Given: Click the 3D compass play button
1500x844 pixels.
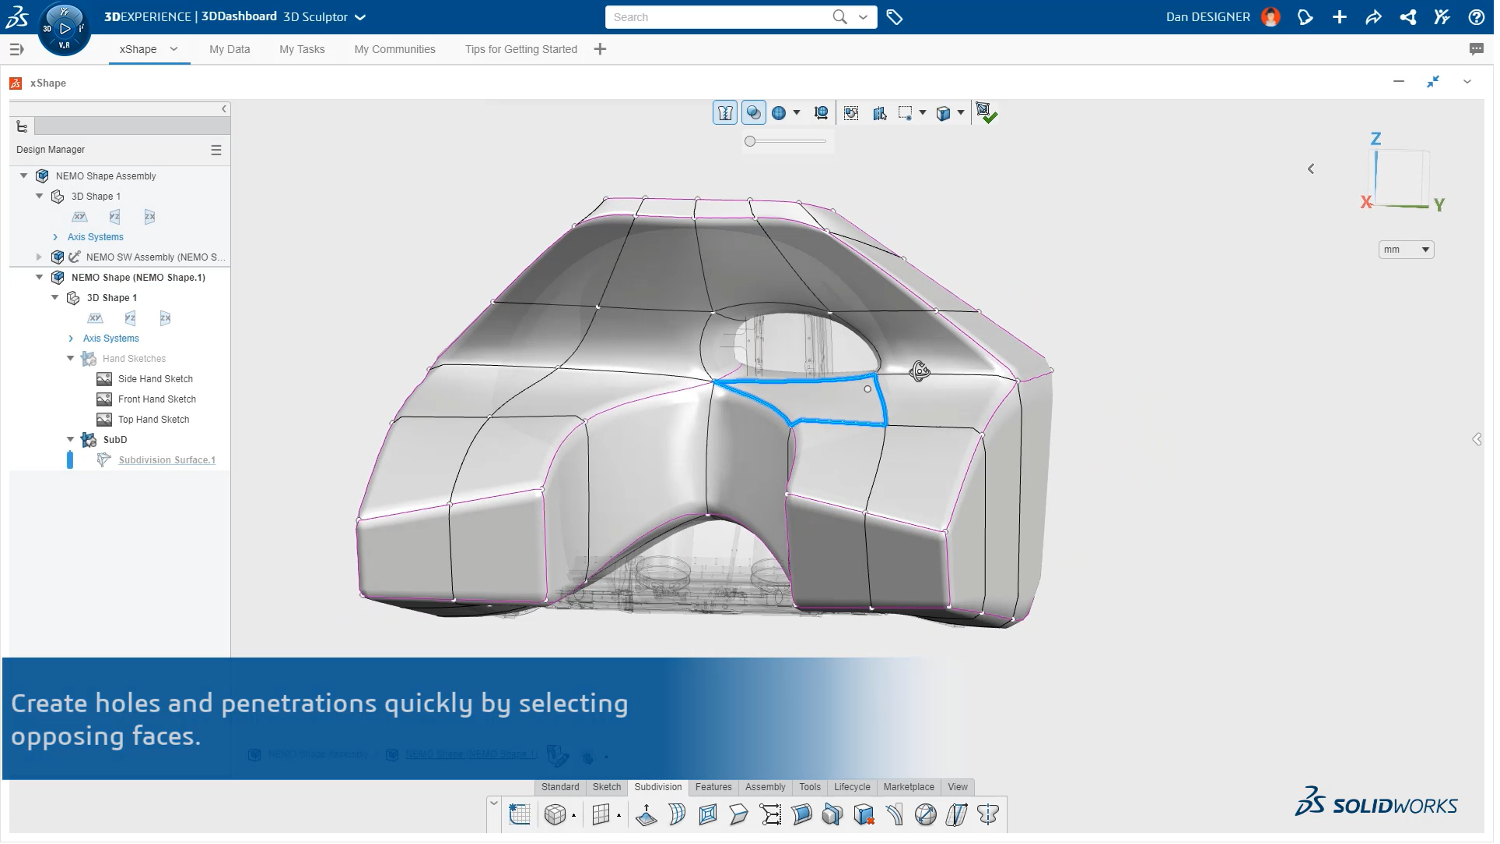Looking at the screenshot, I should pos(65,29).
